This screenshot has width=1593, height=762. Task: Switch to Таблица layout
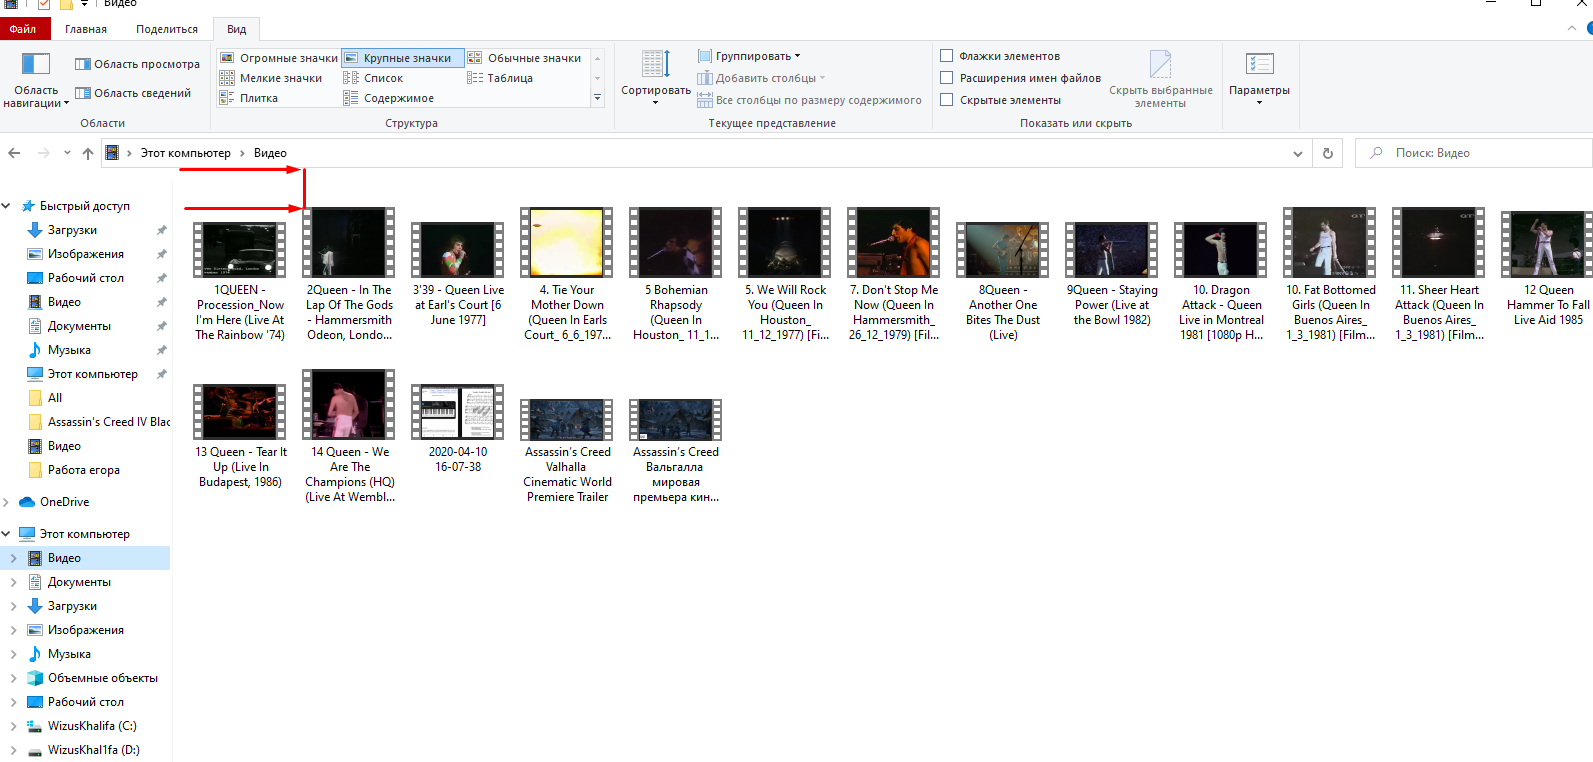click(x=500, y=78)
